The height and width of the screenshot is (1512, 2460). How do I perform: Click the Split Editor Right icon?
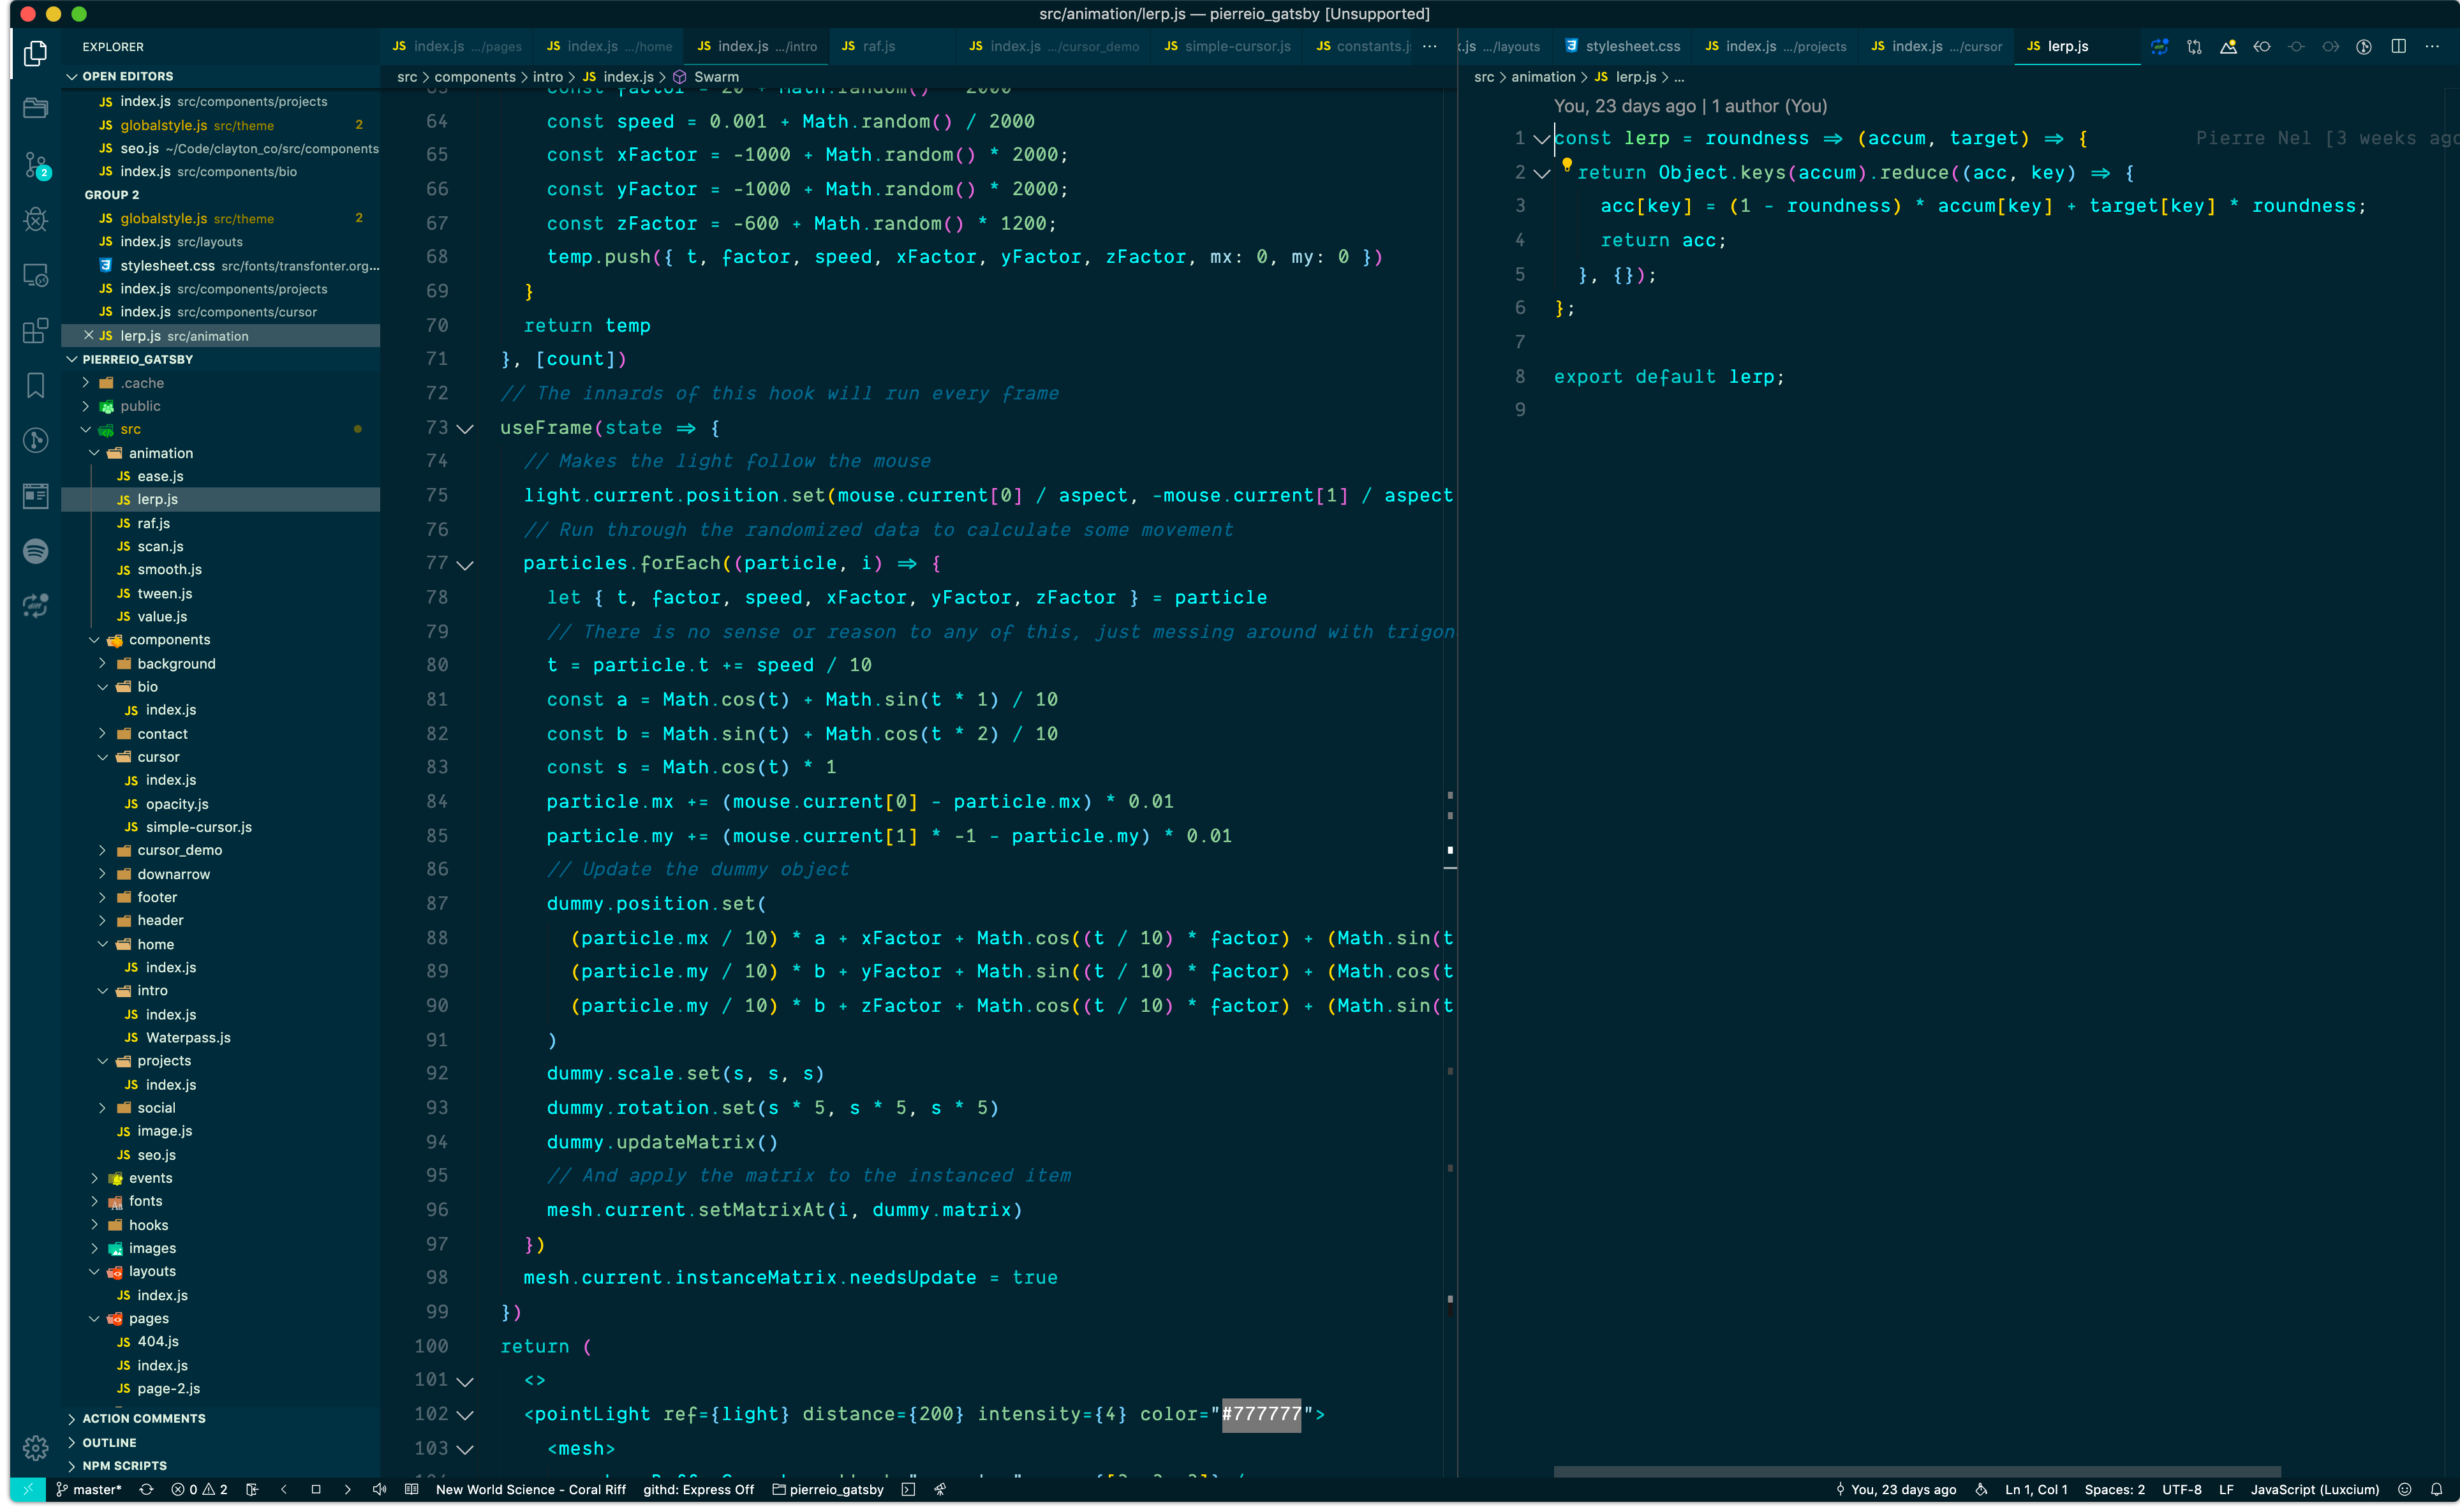(2398, 46)
